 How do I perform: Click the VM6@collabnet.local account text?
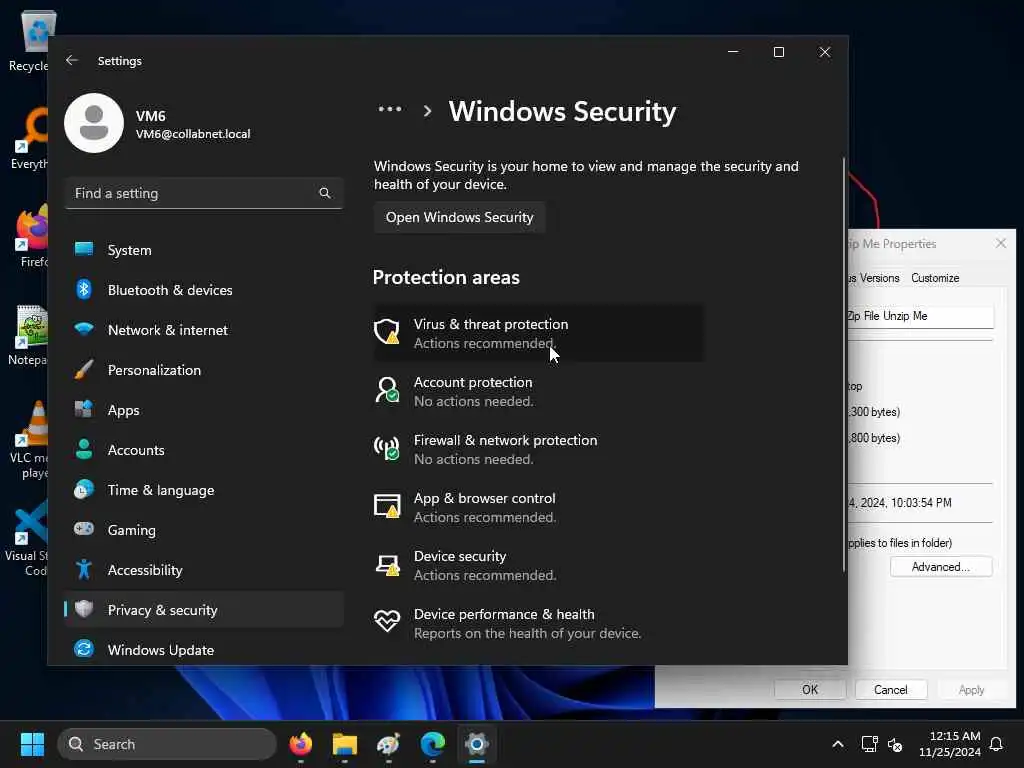[193, 134]
